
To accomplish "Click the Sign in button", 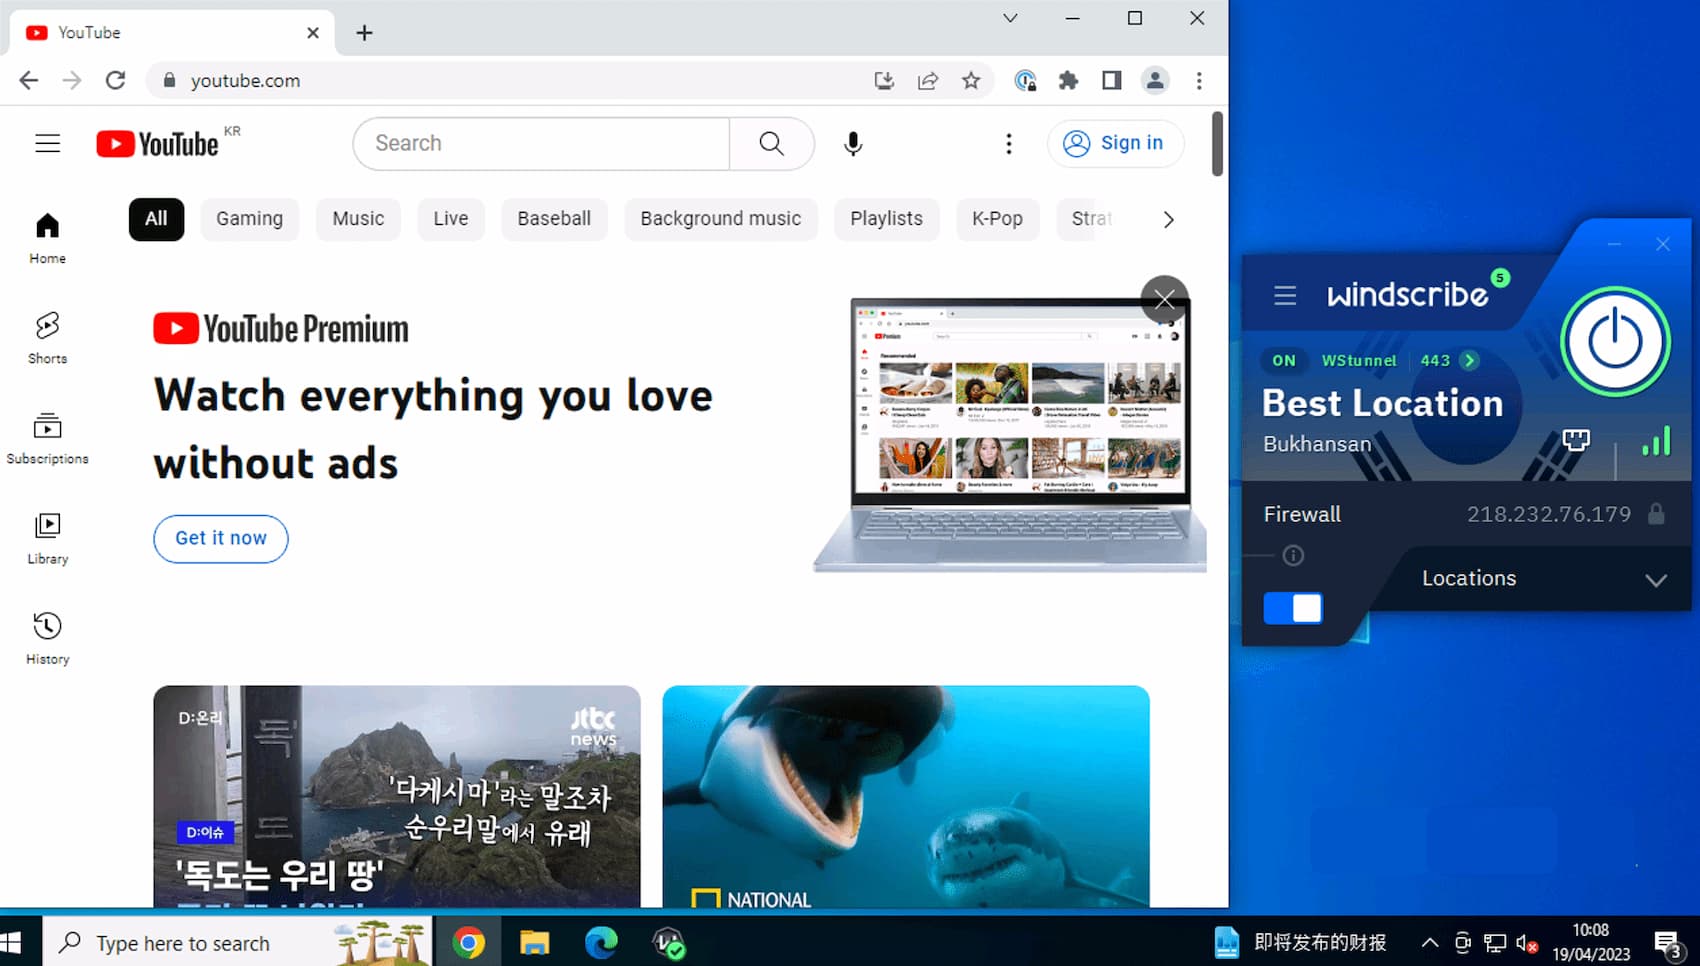I will pos(1115,144).
